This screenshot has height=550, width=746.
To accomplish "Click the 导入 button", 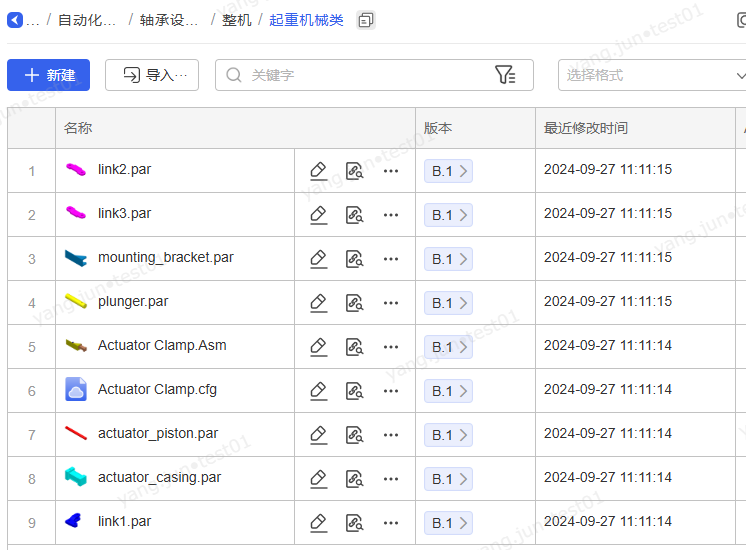I will (x=152, y=75).
